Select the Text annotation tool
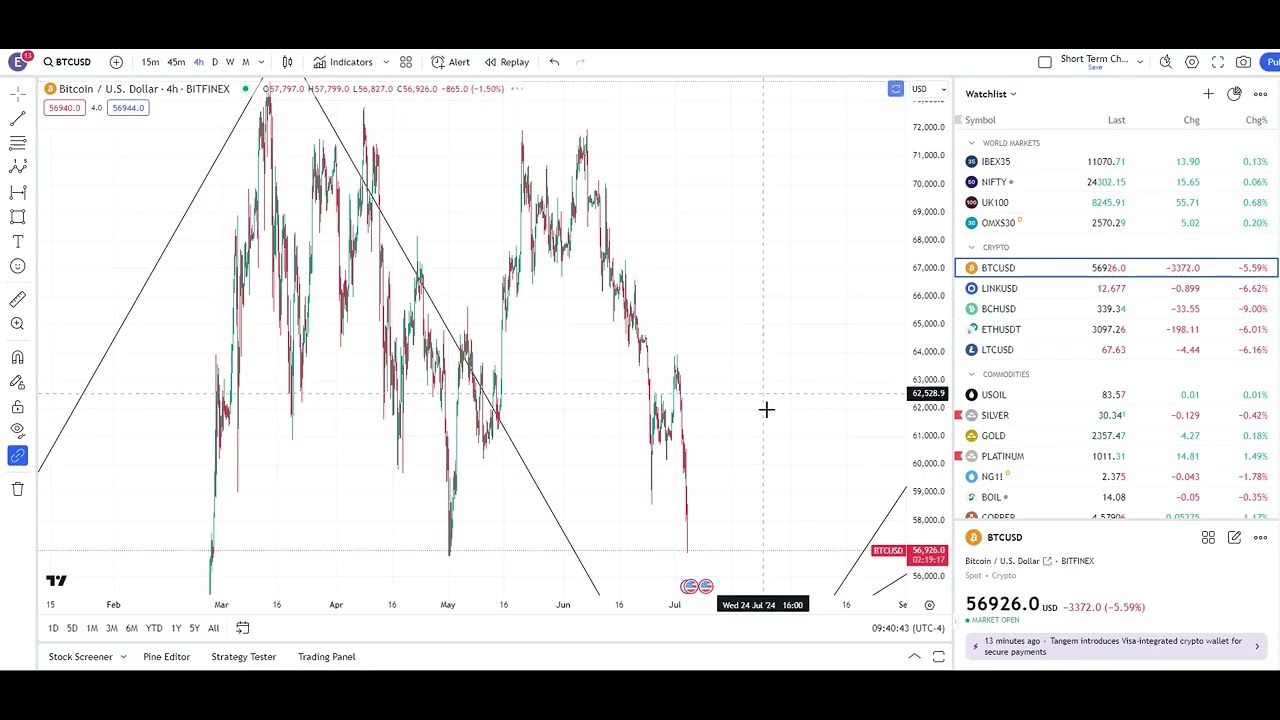This screenshot has width=1280, height=720. (x=17, y=241)
